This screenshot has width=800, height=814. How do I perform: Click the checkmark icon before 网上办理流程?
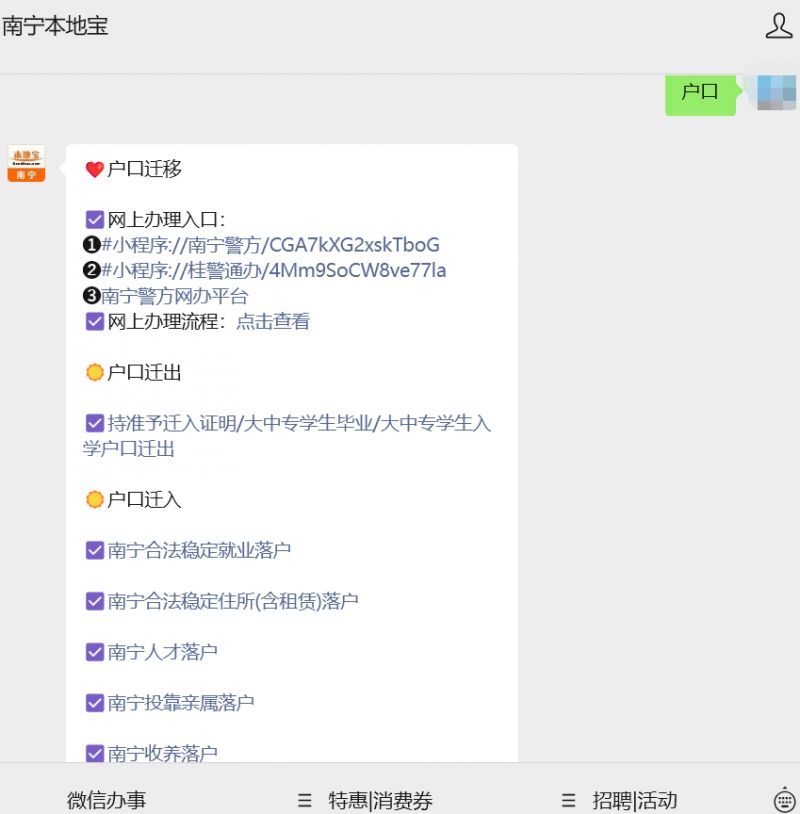click(94, 321)
